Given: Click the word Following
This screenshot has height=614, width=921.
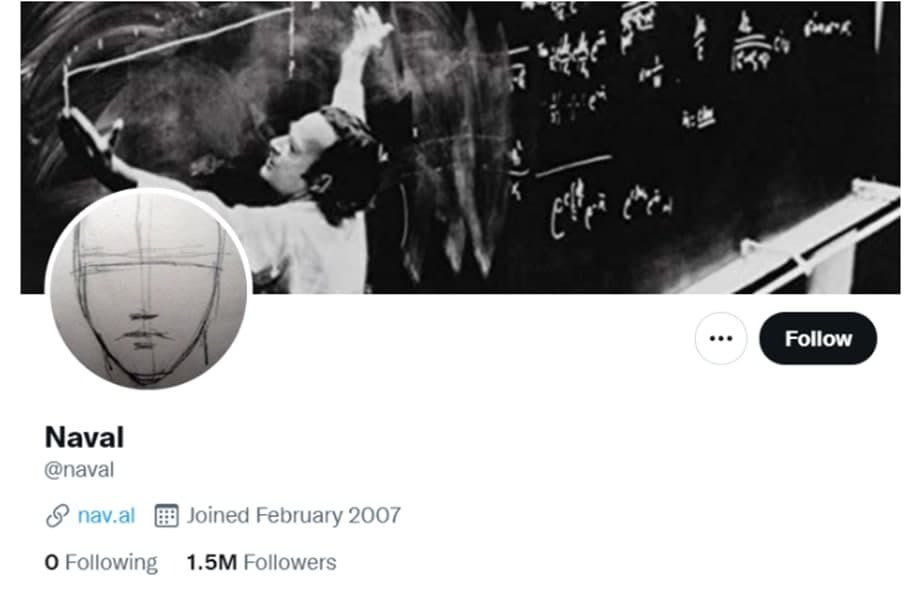Looking at the screenshot, I should [x=112, y=562].
